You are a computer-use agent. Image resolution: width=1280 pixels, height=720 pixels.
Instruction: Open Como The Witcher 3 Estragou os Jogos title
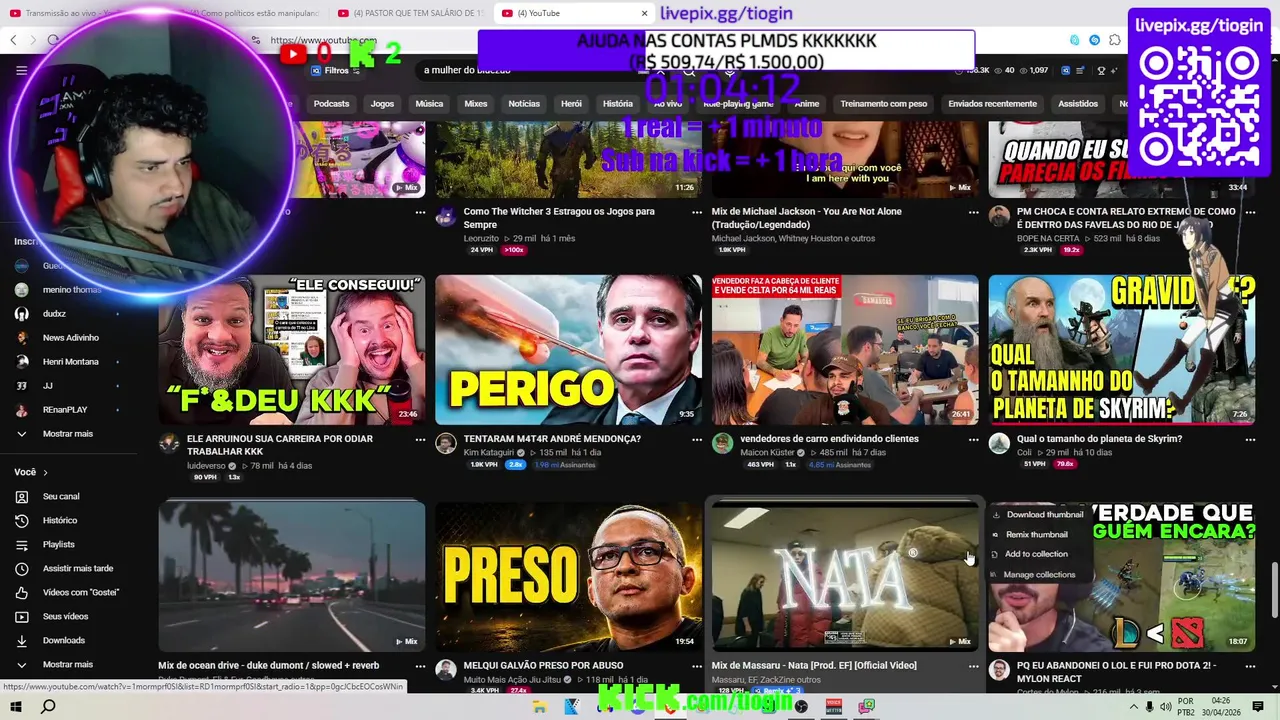click(559, 218)
